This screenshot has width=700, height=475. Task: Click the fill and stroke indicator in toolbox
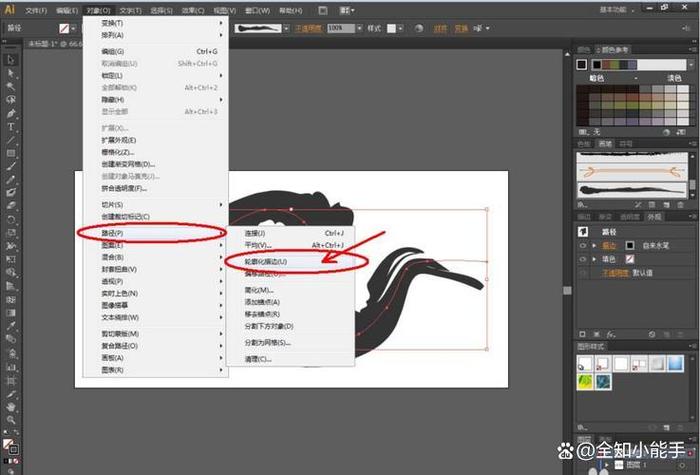click(11, 446)
